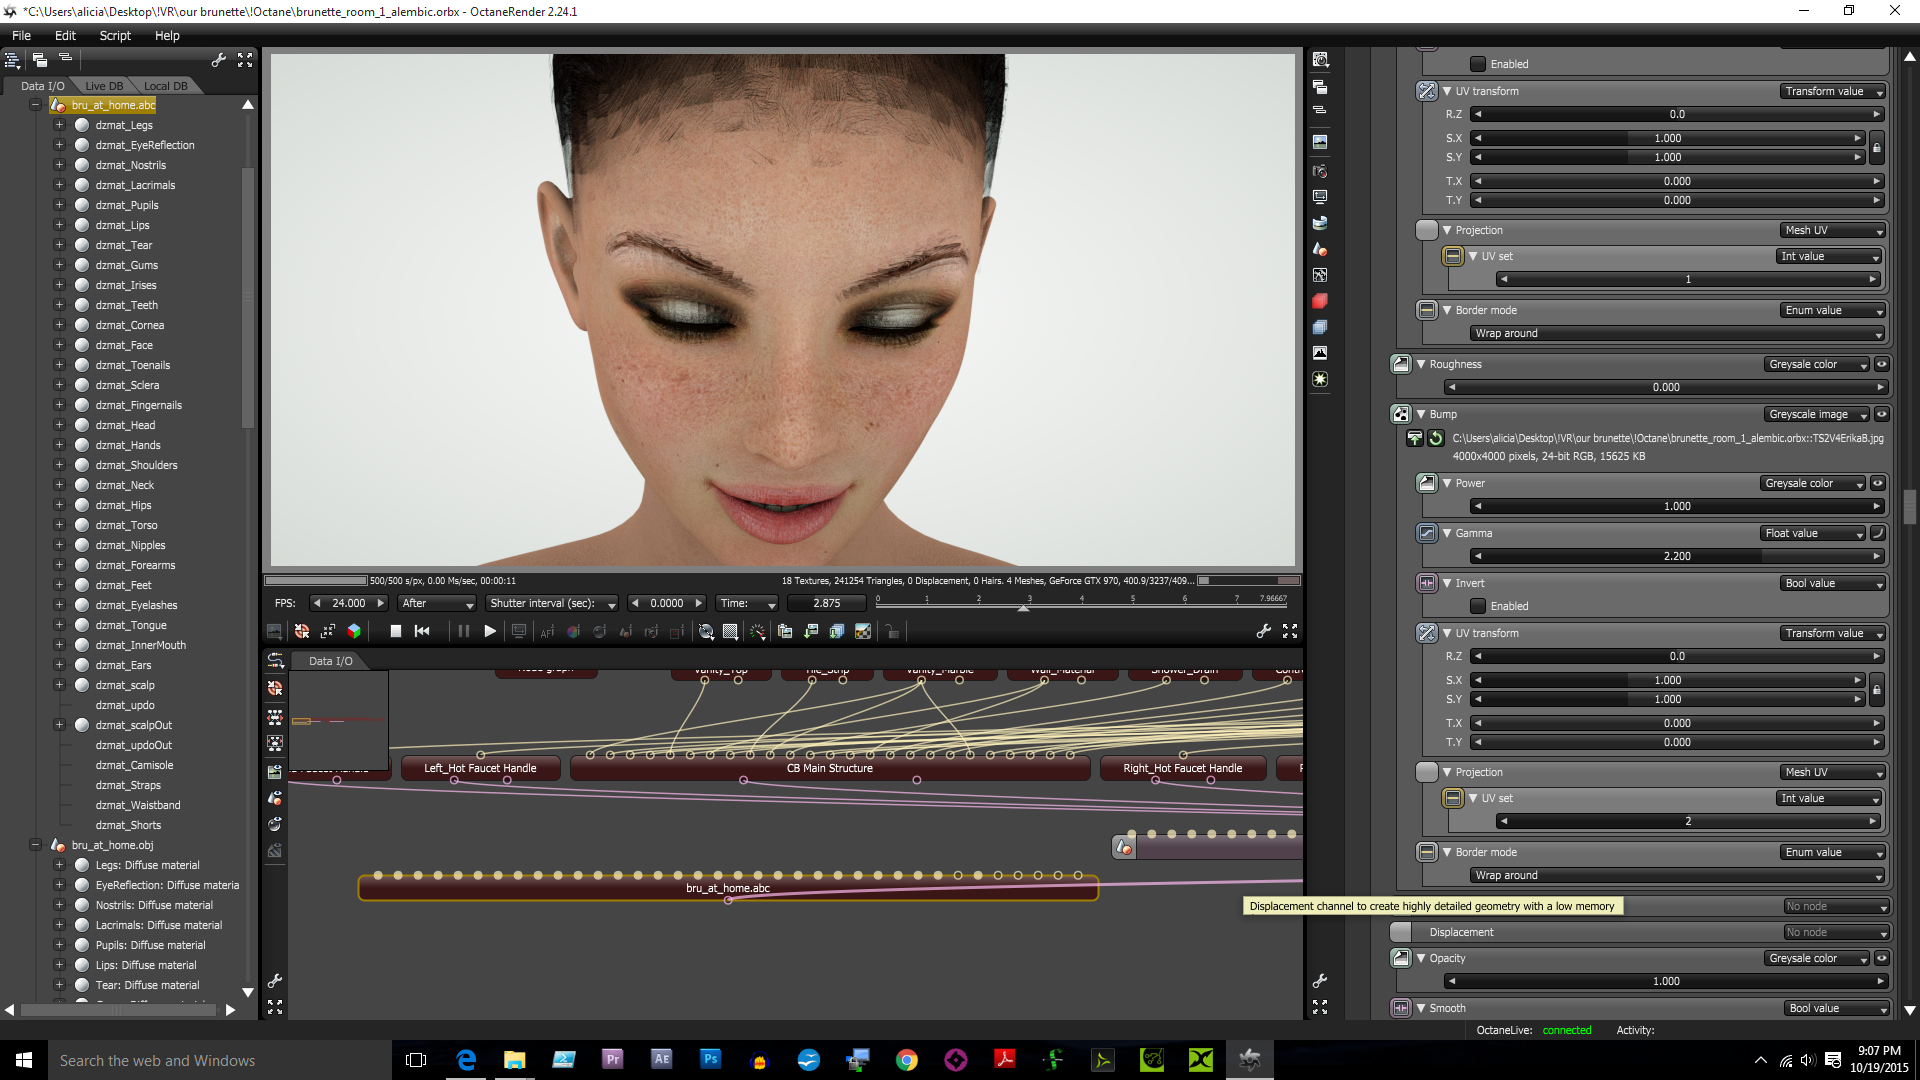
Task: Collapse the Roughness section triangle
Action: tap(1421, 364)
